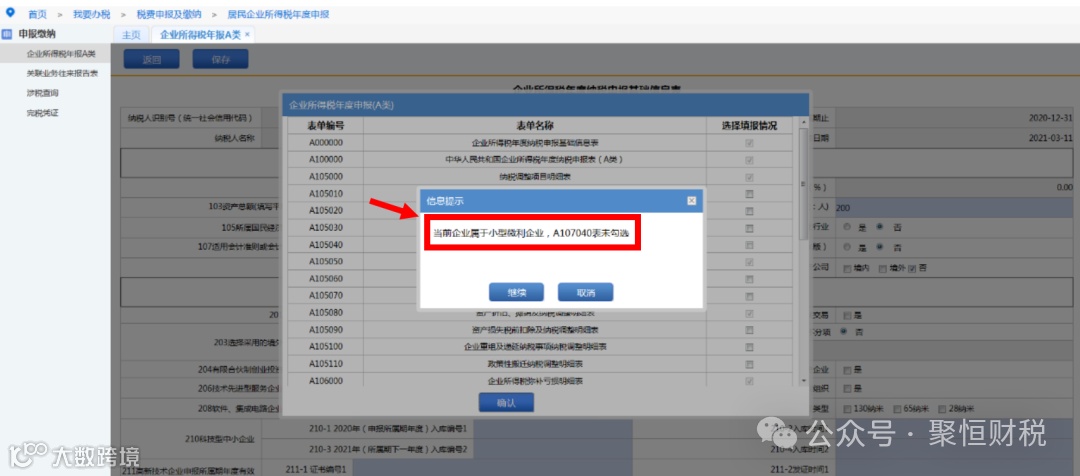Tick checkbox for form A105090
Screen dimensions: 1080x476
tap(749, 330)
